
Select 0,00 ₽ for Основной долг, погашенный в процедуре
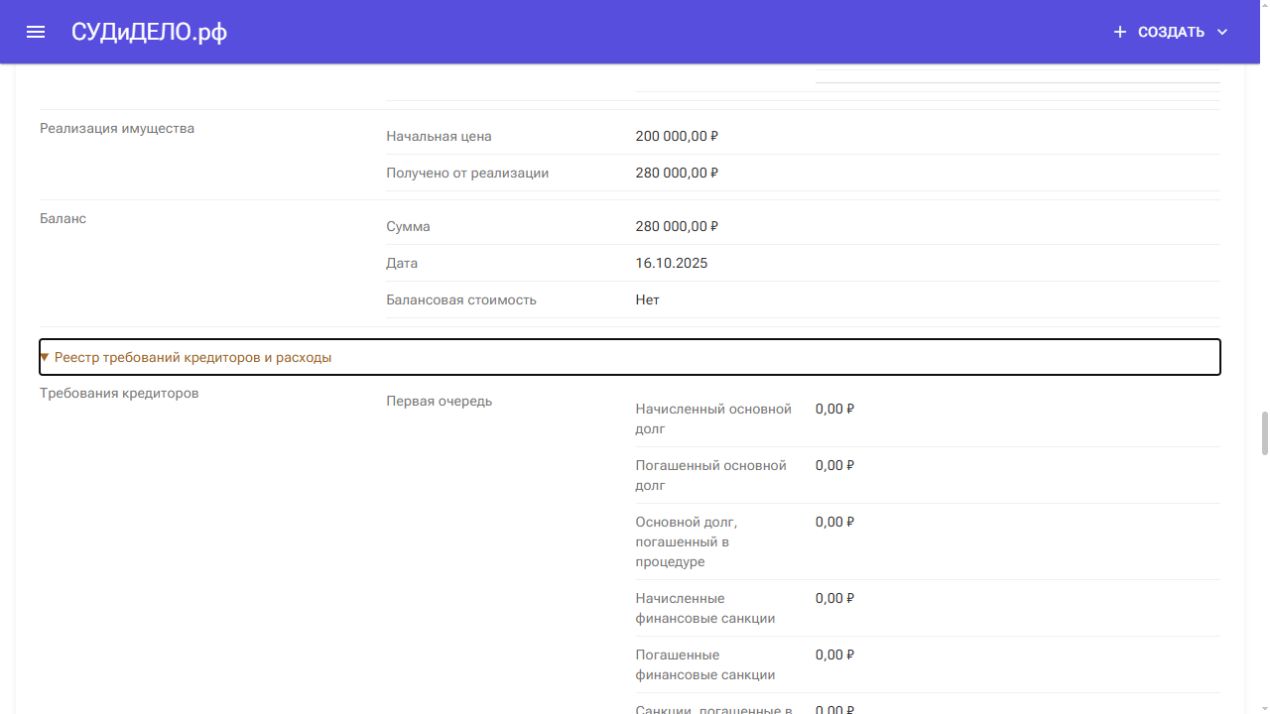click(x=835, y=522)
